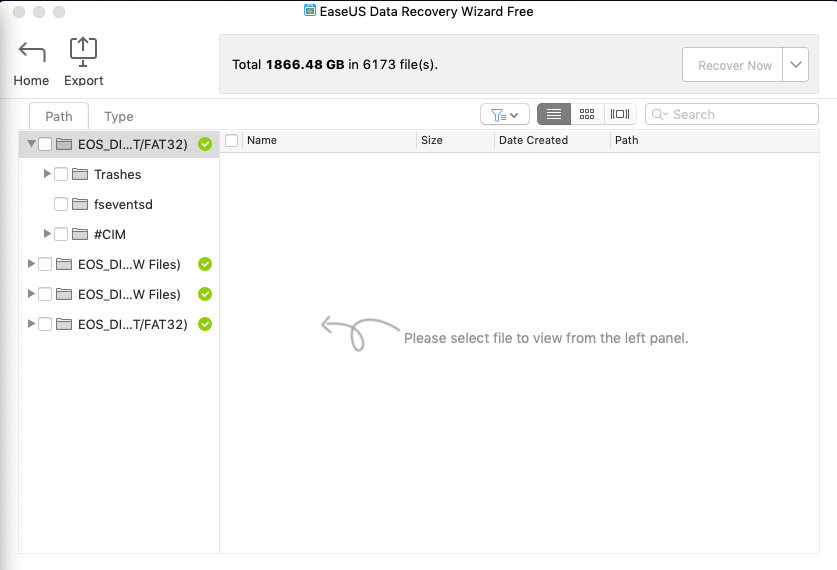
Task: Select the fseventsd folder label
Action: click(123, 204)
